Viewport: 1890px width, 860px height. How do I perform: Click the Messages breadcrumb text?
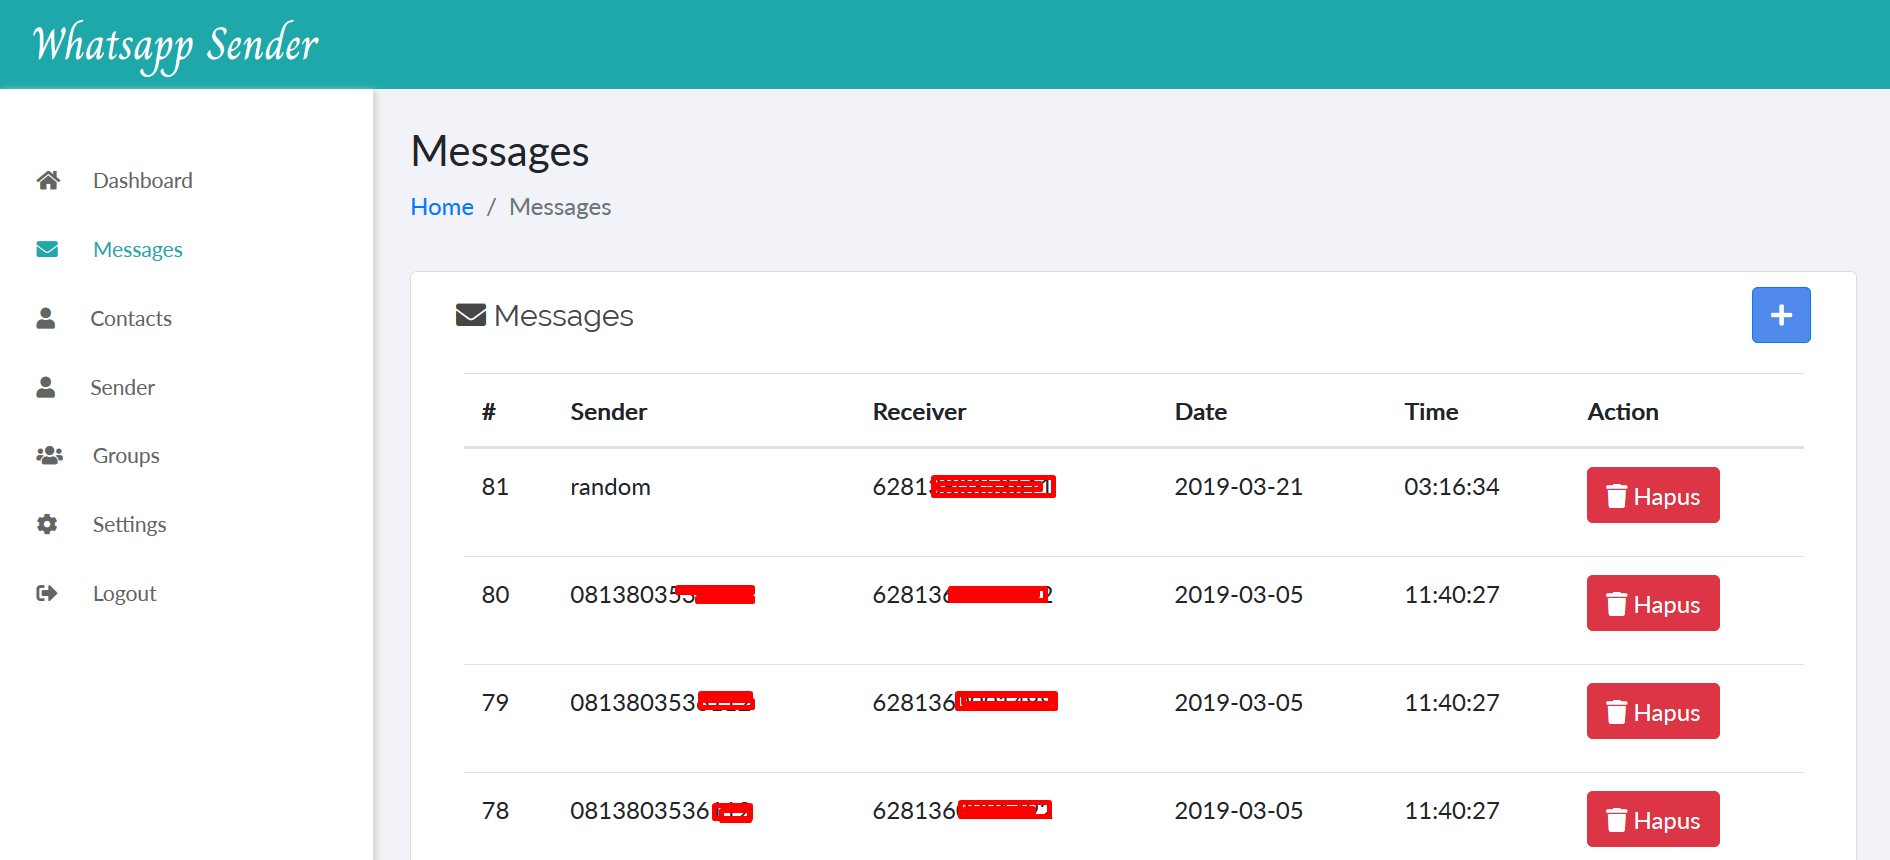coord(560,207)
